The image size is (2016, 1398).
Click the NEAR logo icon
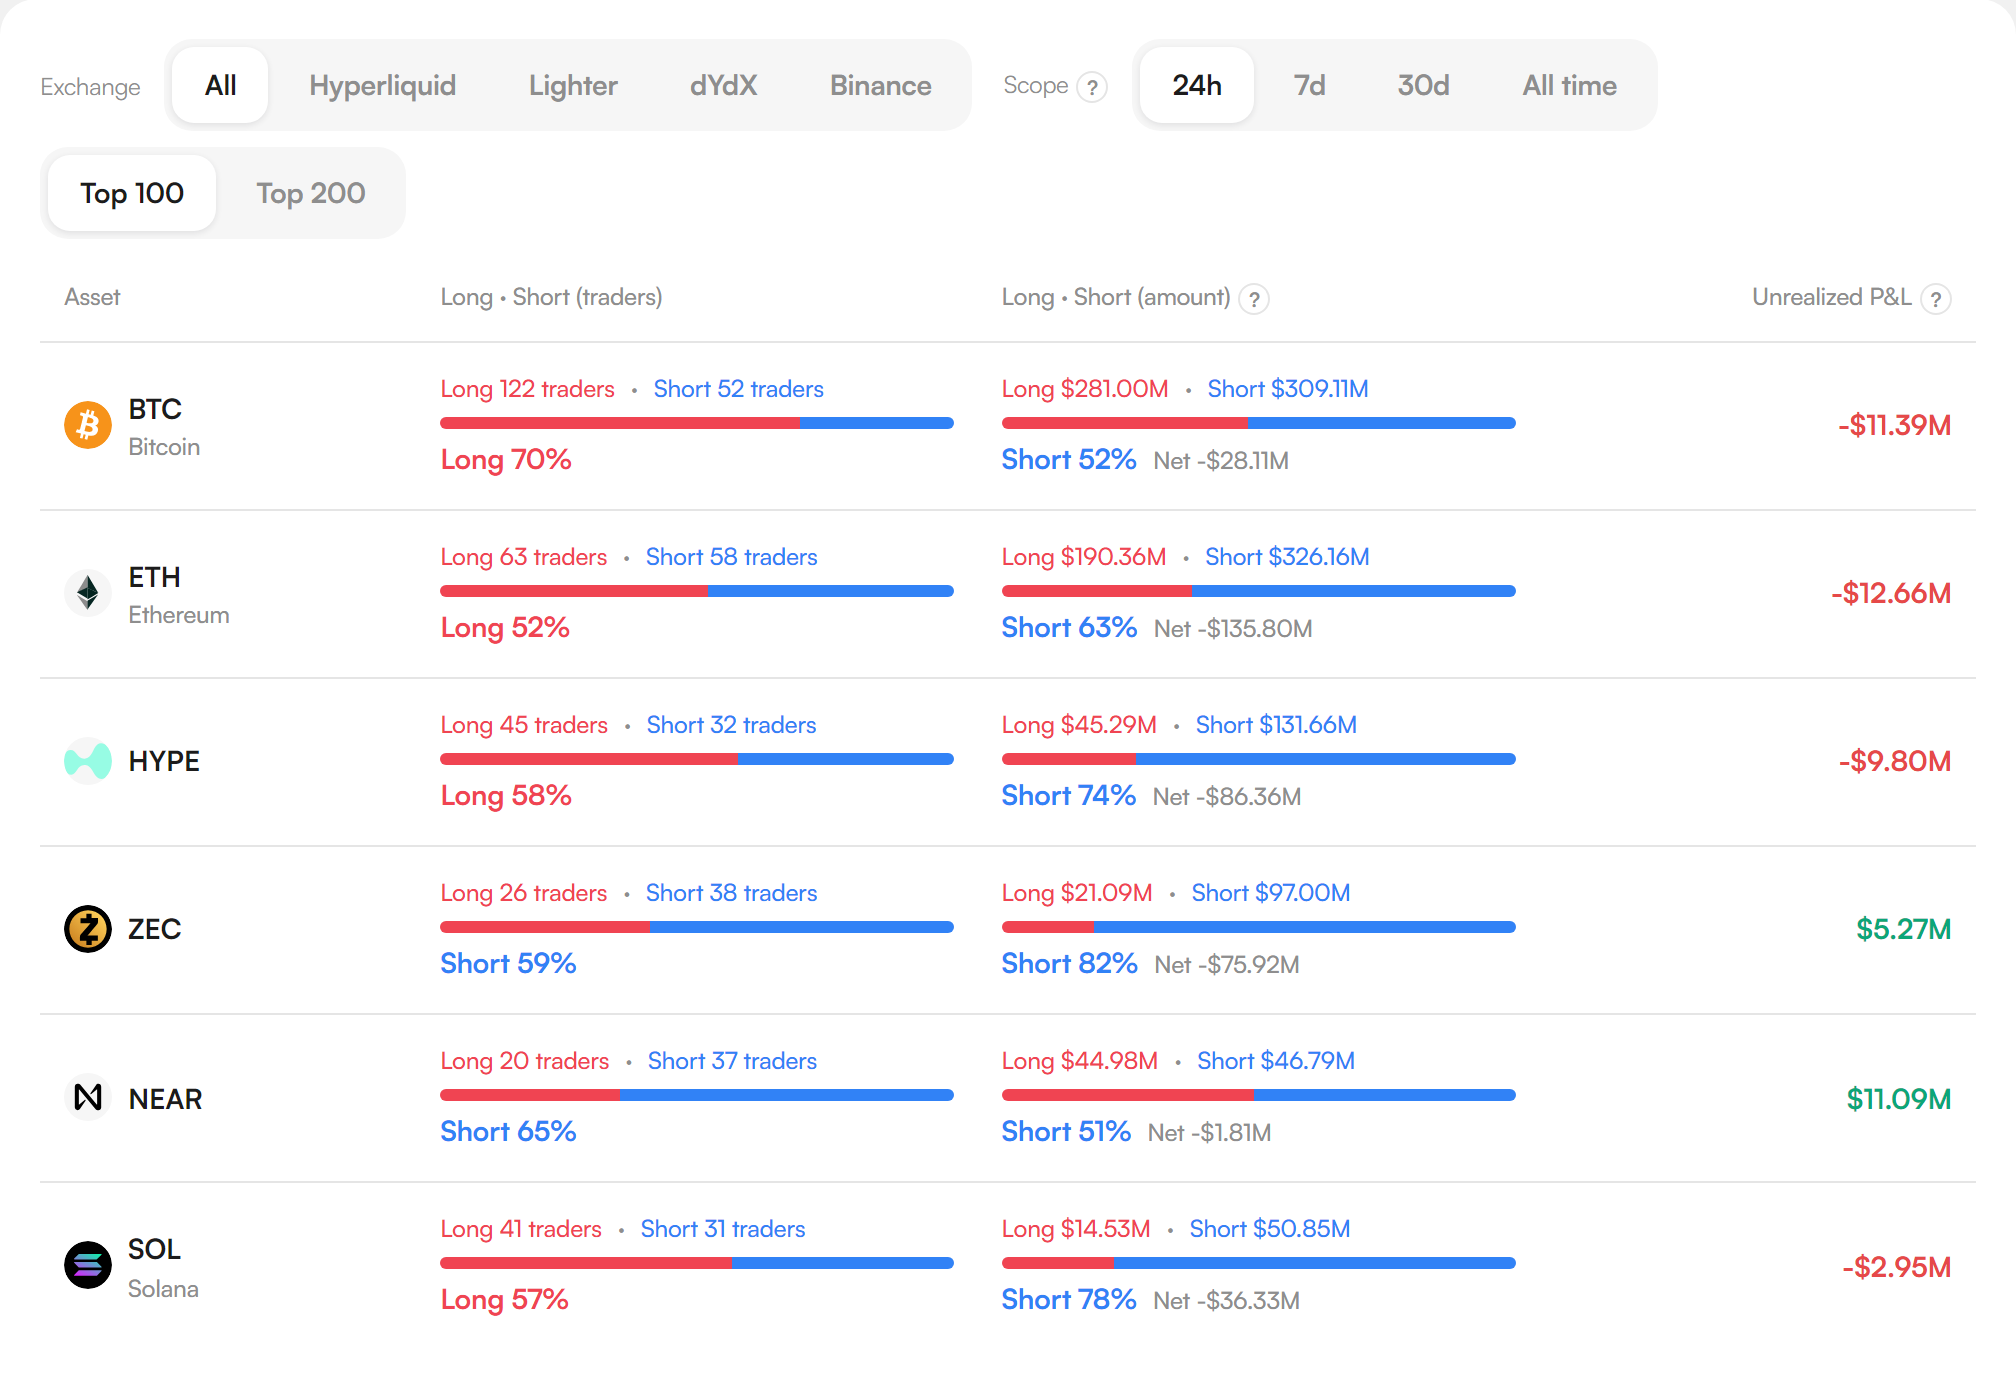point(88,1097)
